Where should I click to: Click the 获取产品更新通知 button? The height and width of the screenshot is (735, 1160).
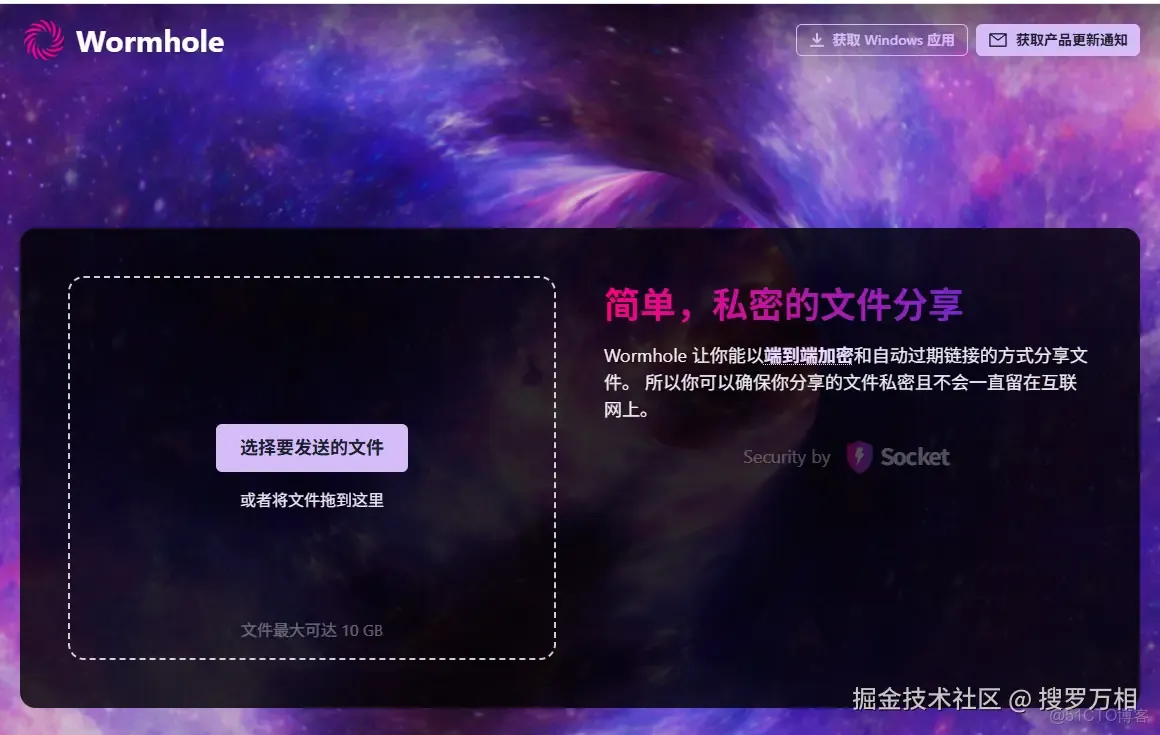1058,39
